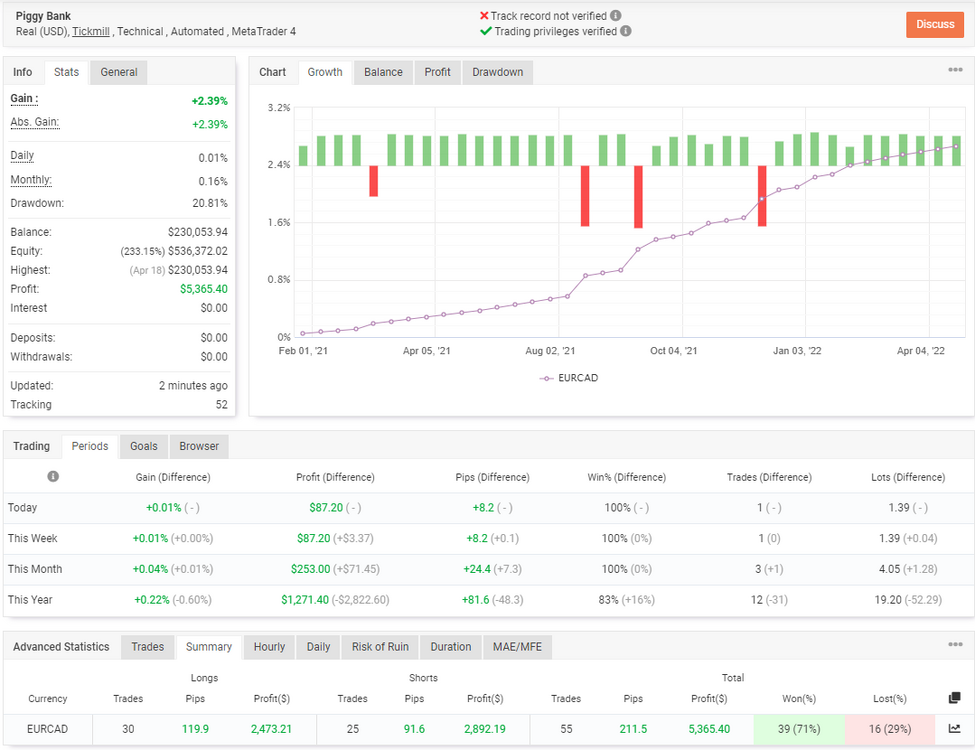Click the Discuss button
The image size is (975, 750).
[x=935, y=24]
